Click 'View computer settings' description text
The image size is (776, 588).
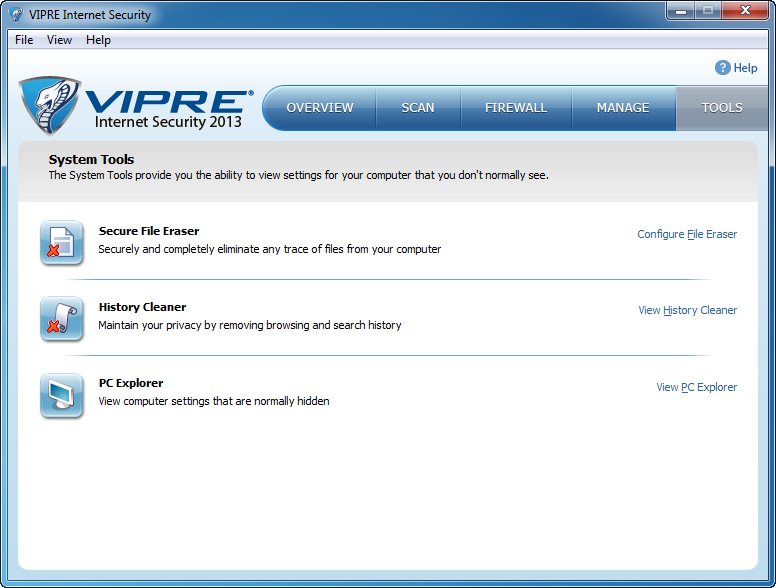point(213,401)
